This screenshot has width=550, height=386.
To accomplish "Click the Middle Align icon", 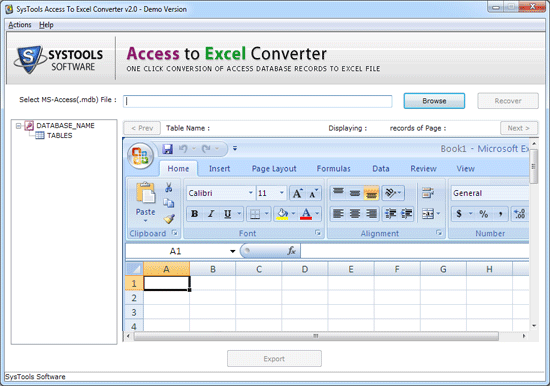I will click(x=355, y=193).
